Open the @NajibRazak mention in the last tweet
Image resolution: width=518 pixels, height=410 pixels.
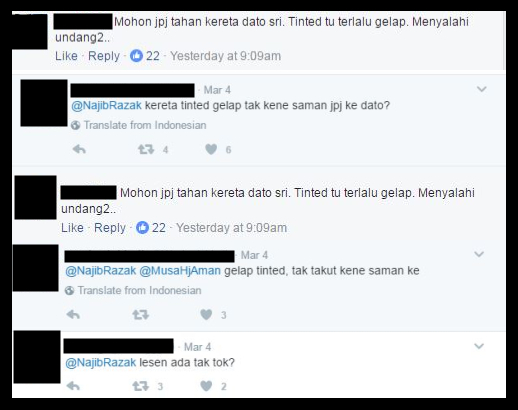101,362
